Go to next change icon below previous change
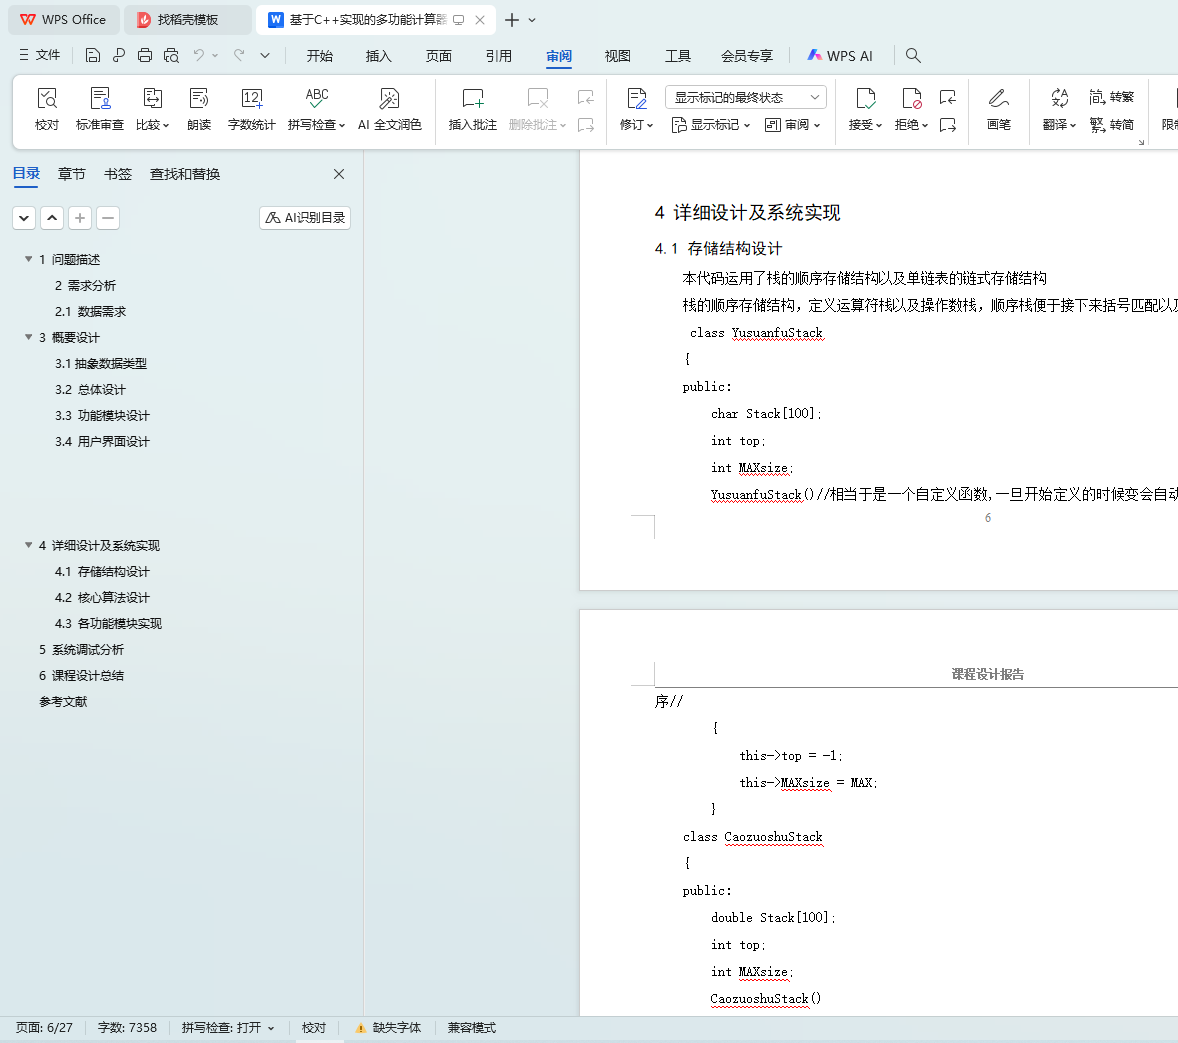 (x=948, y=125)
